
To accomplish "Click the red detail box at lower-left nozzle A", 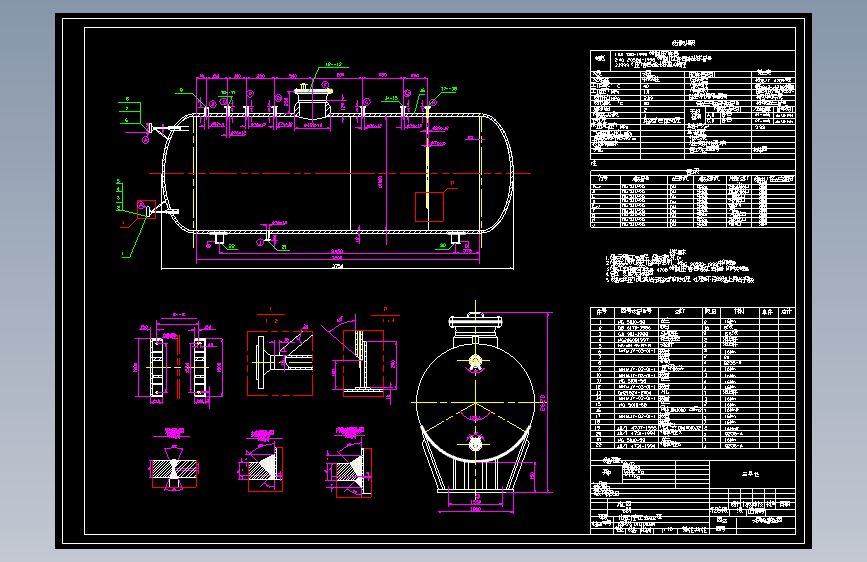I will tap(146, 209).
